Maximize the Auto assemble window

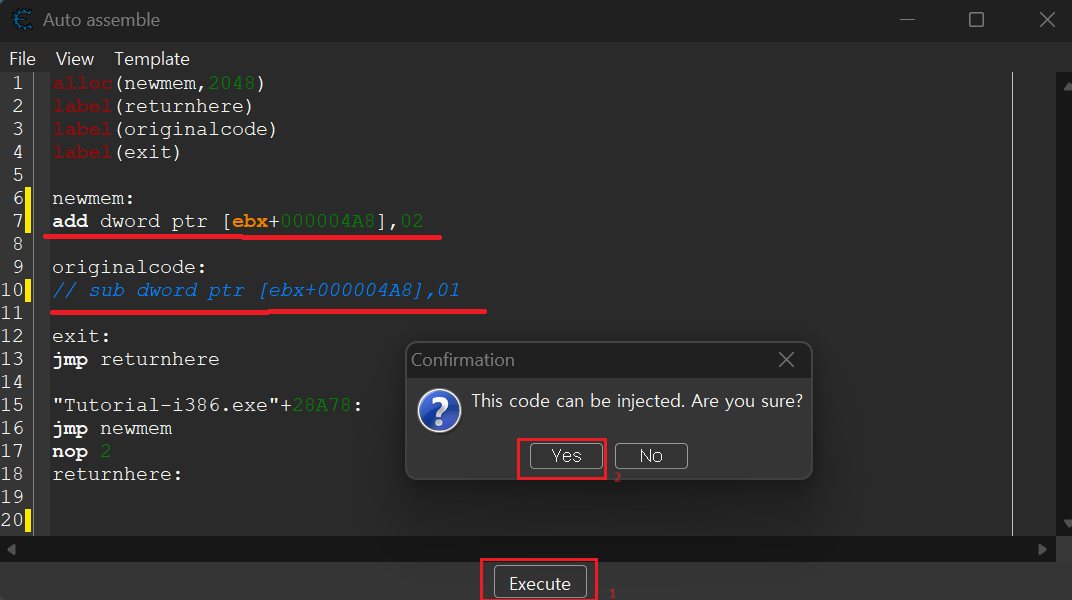976,20
